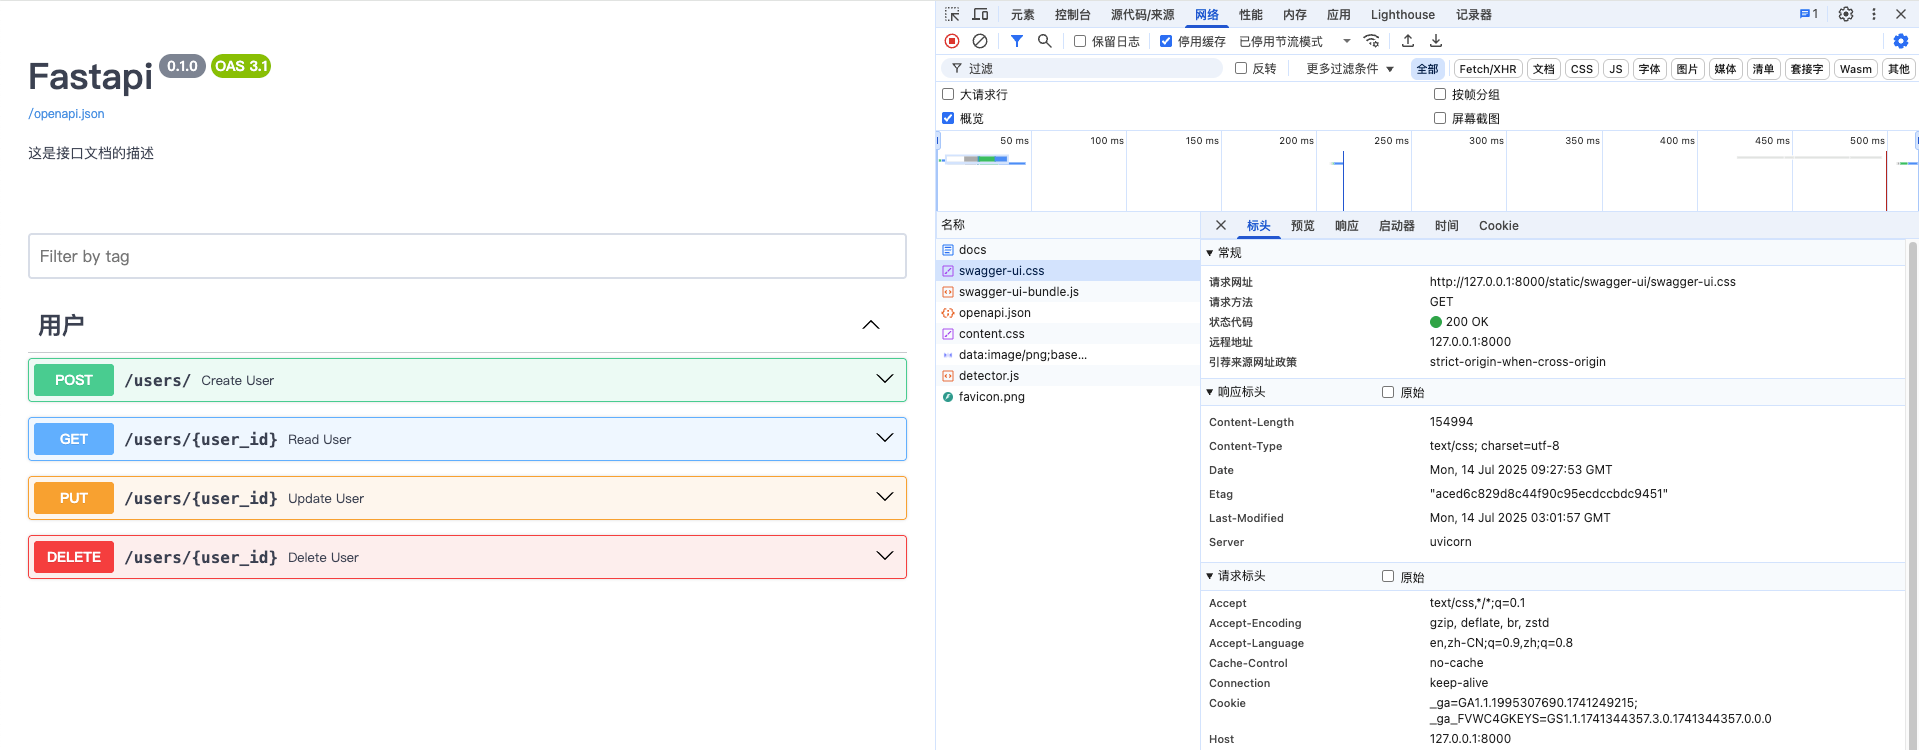Click the network overview timeline
Image resolution: width=1919 pixels, height=750 pixels.
click(1427, 170)
